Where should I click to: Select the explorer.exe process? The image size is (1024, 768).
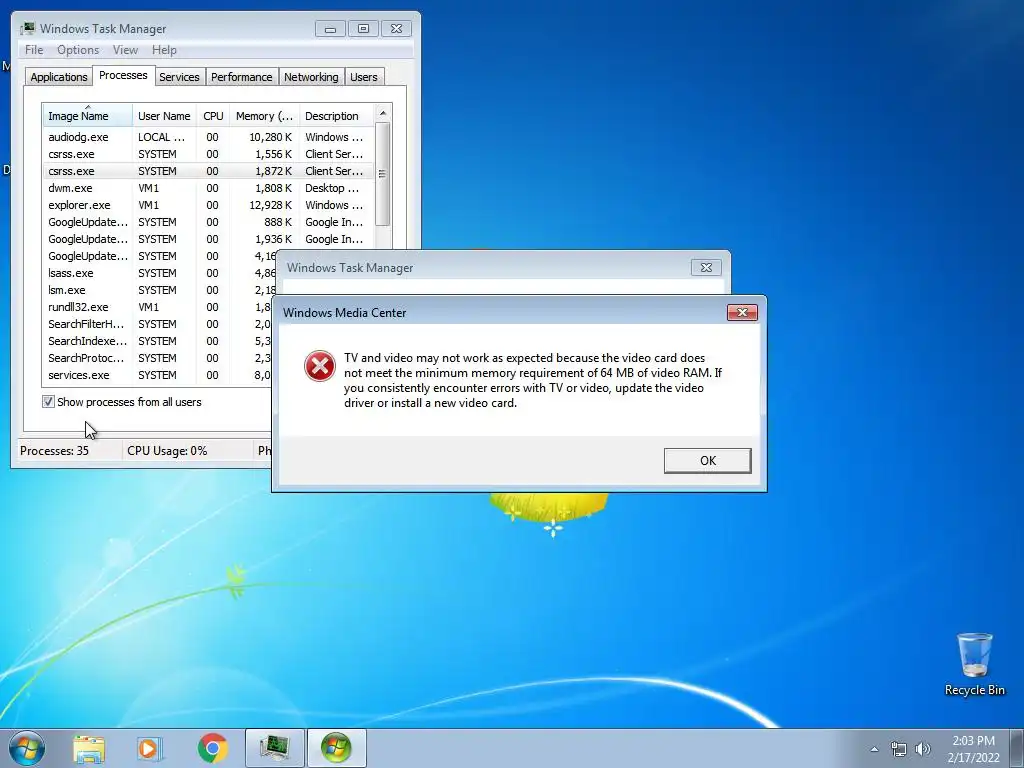[x=208, y=205]
